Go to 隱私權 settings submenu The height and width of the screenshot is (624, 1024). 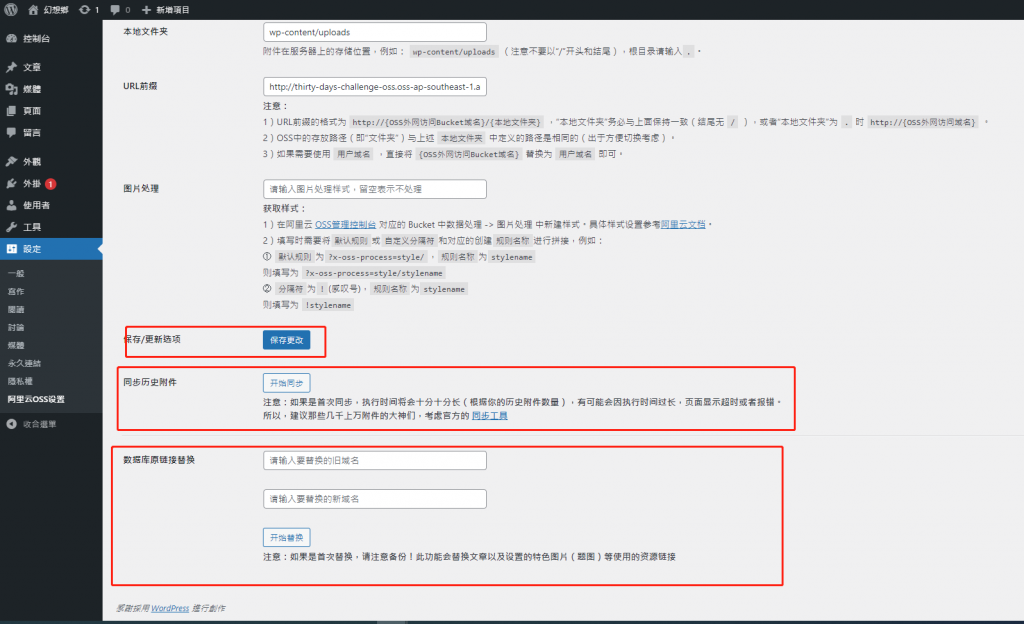pos(20,381)
